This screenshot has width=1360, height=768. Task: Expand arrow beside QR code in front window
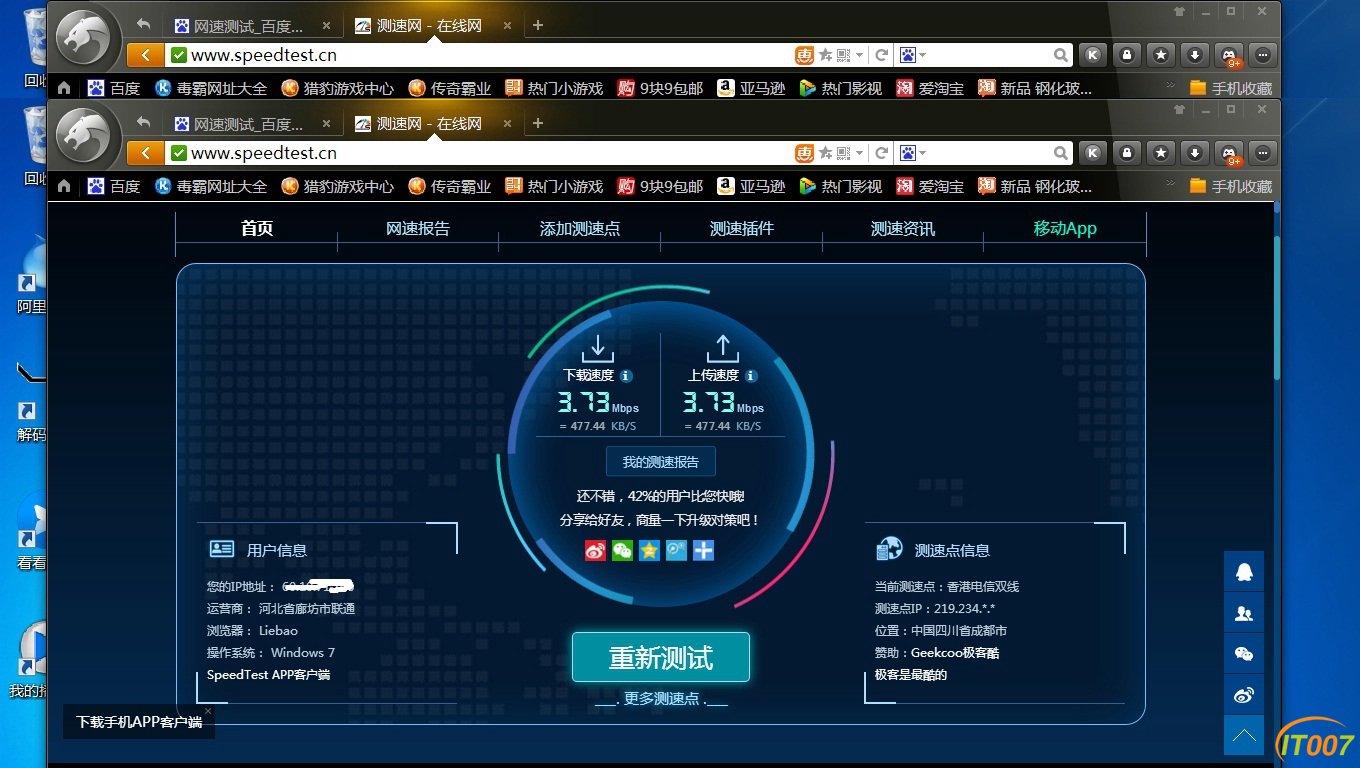point(860,153)
